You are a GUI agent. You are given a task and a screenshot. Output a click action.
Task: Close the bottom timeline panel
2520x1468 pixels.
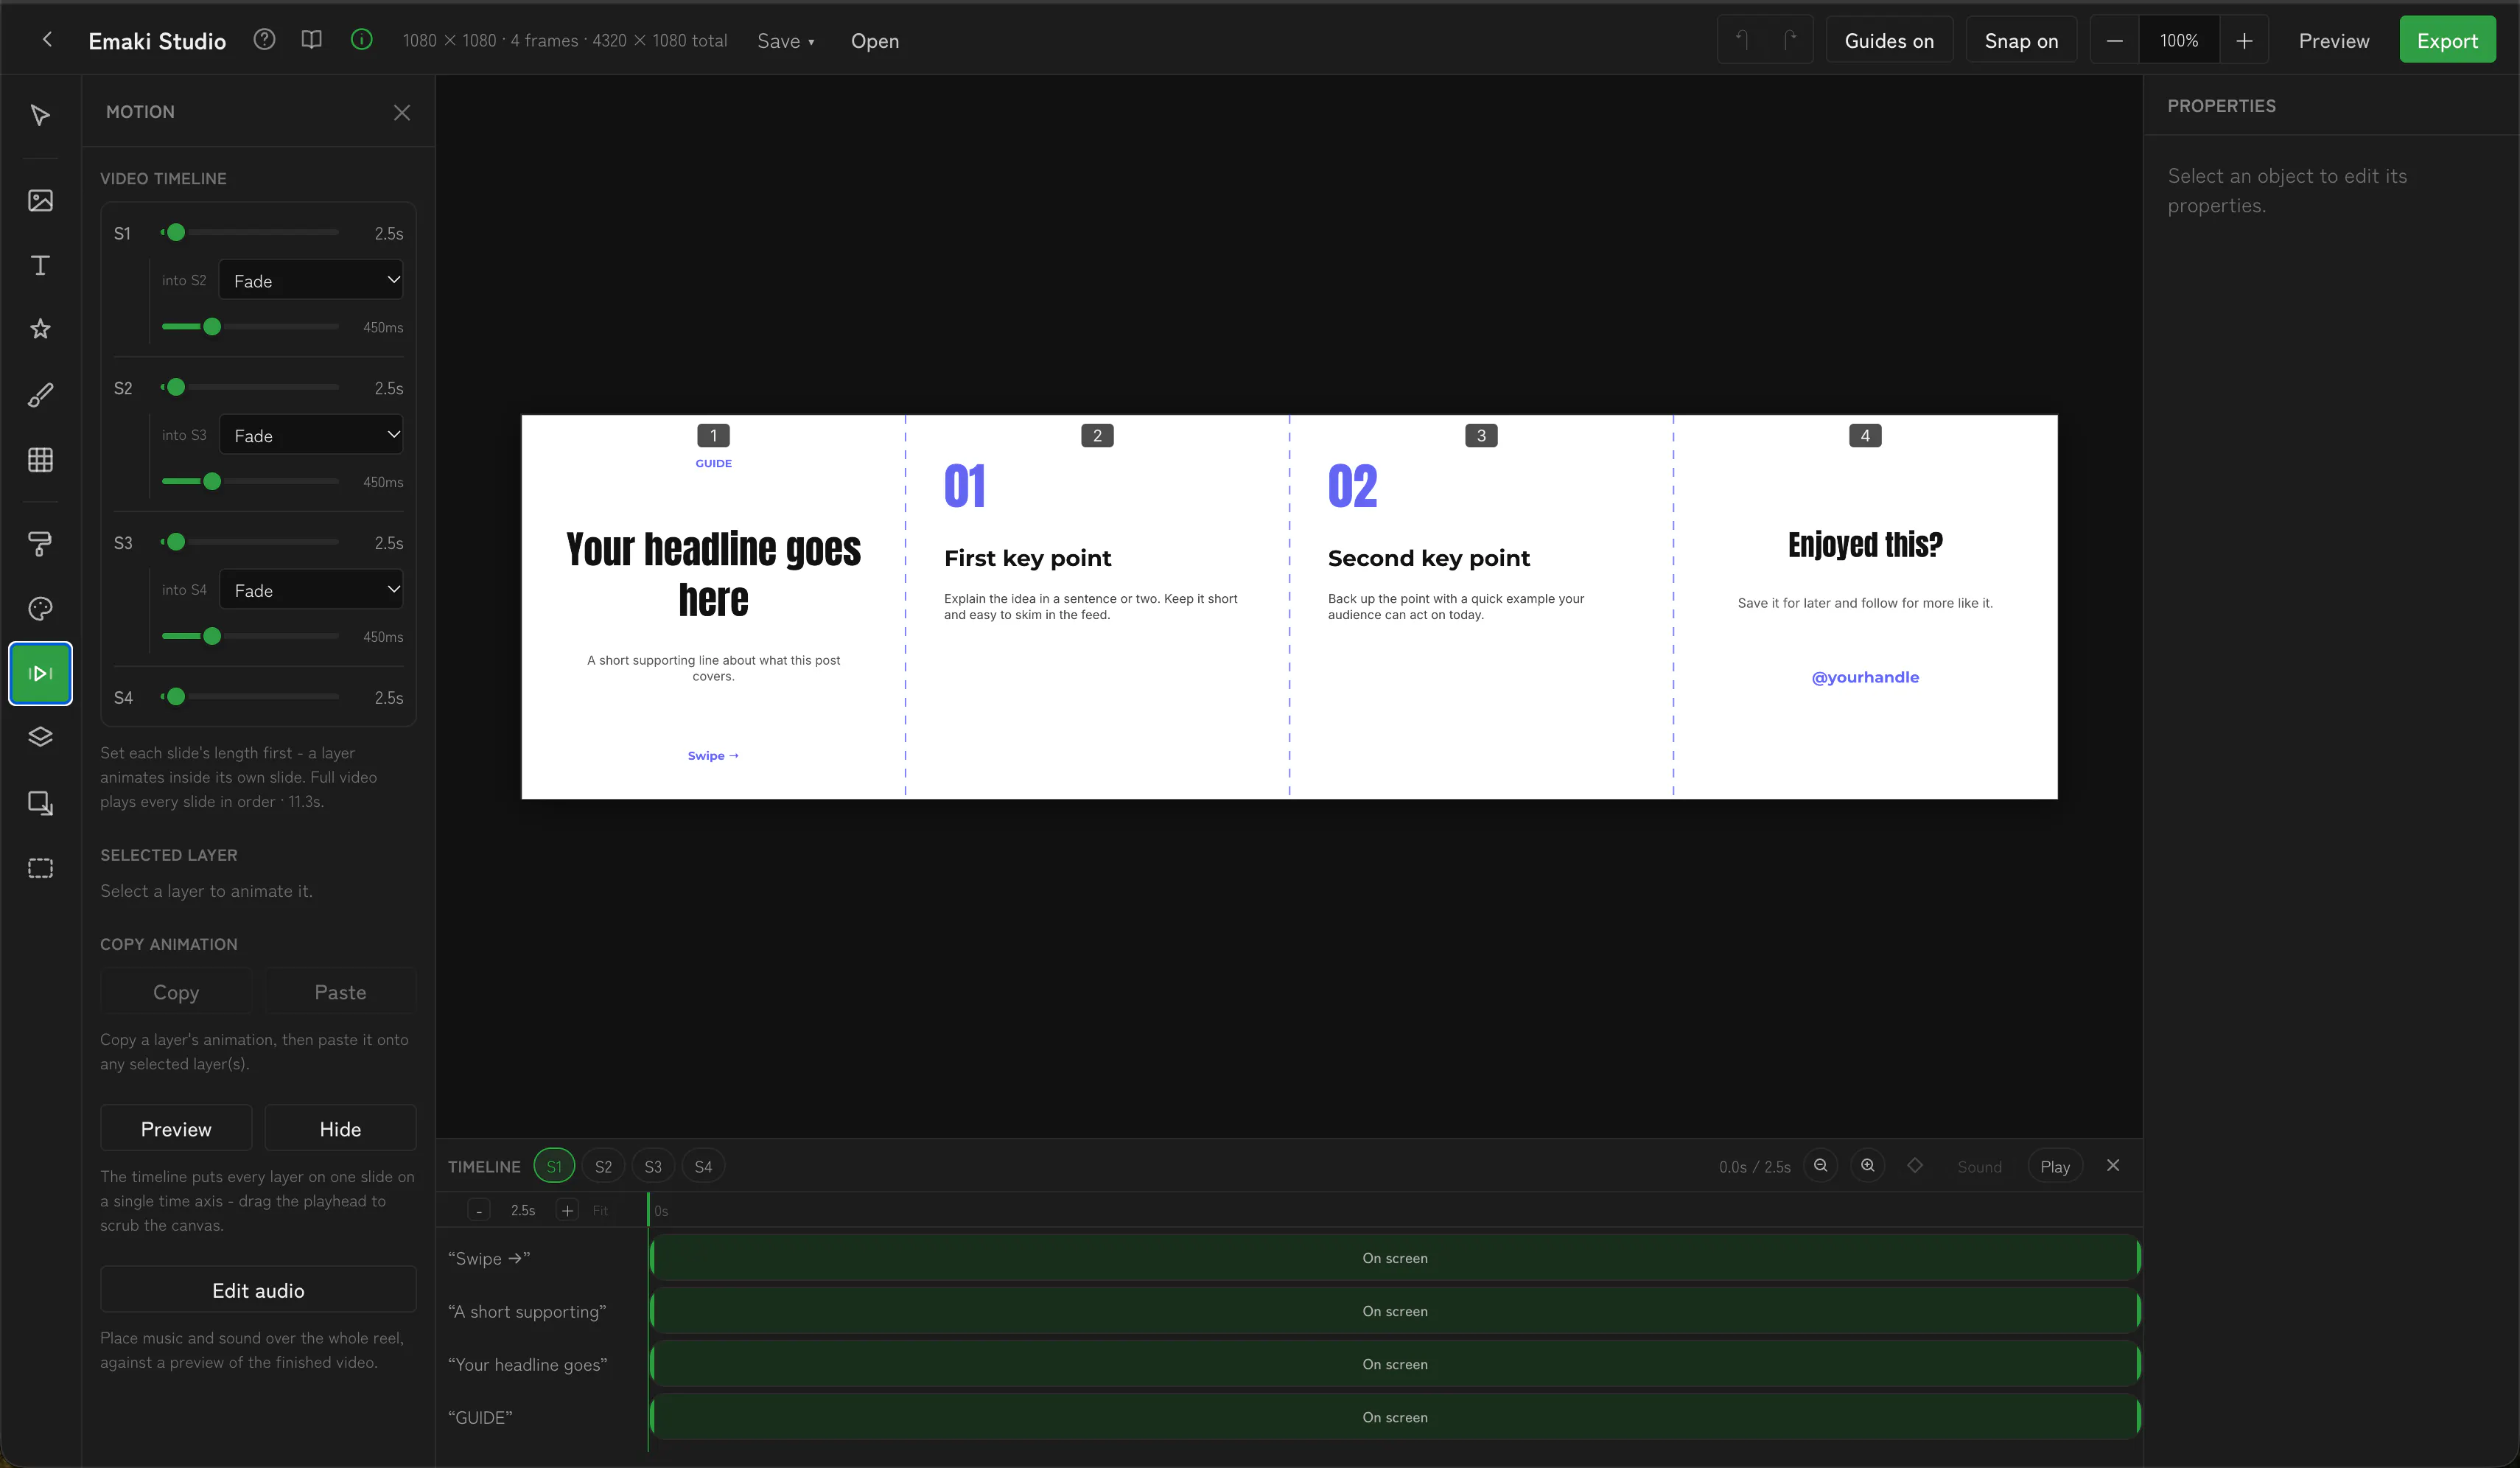pos(2113,1166)
